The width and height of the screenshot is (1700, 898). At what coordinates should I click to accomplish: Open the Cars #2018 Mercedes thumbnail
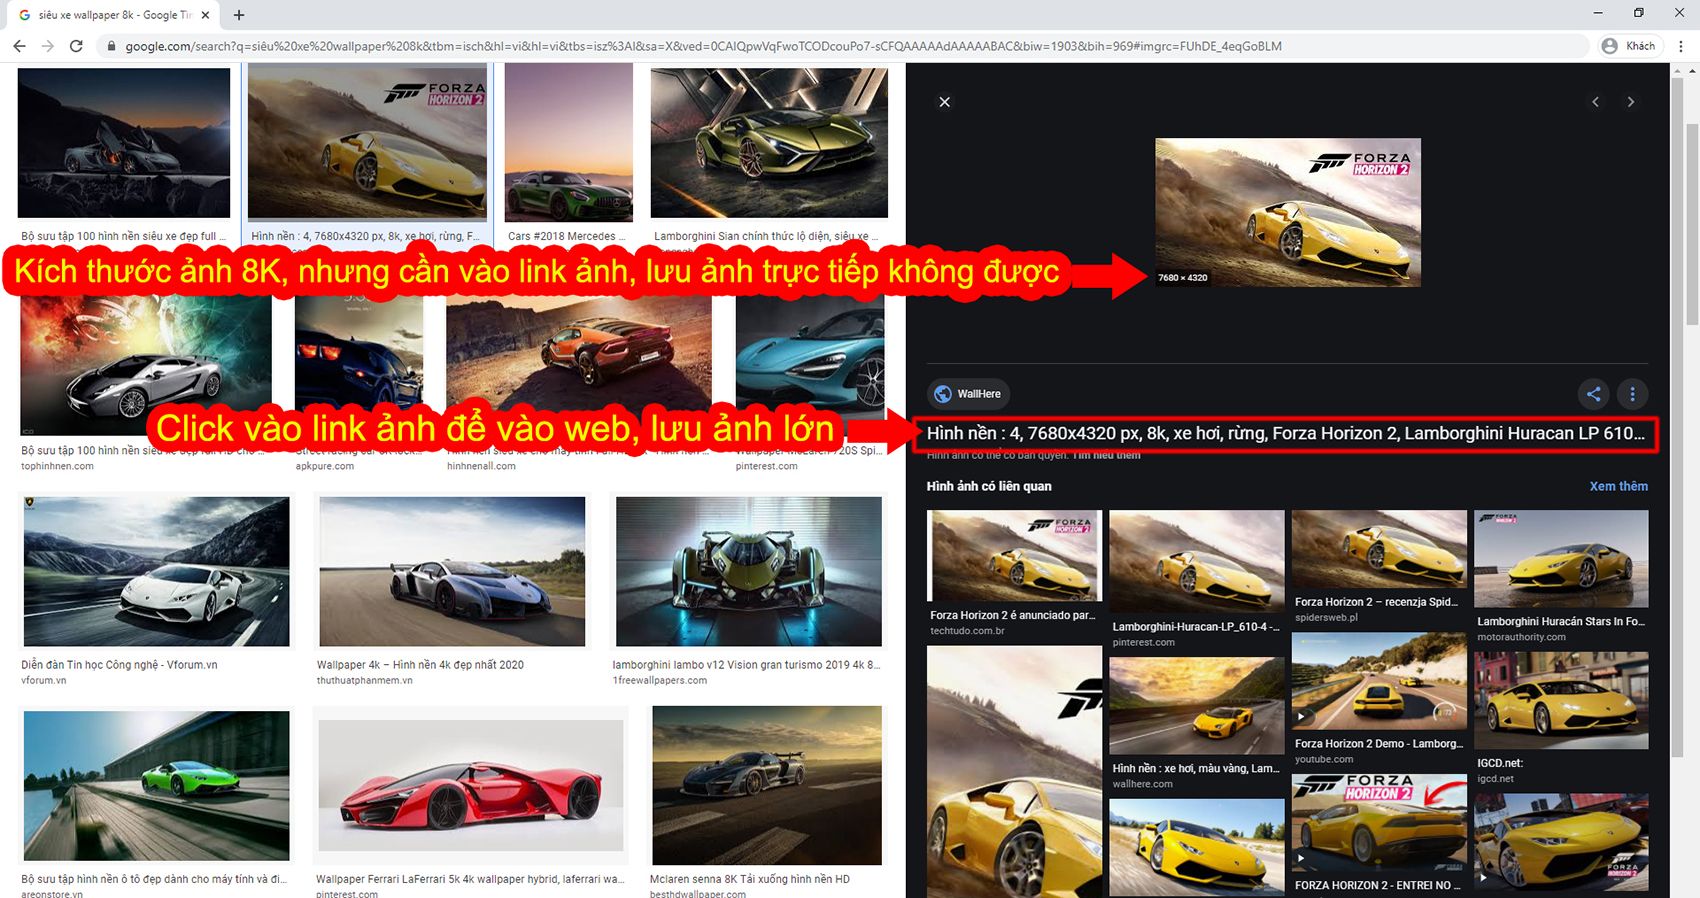(x=569, y=142)
